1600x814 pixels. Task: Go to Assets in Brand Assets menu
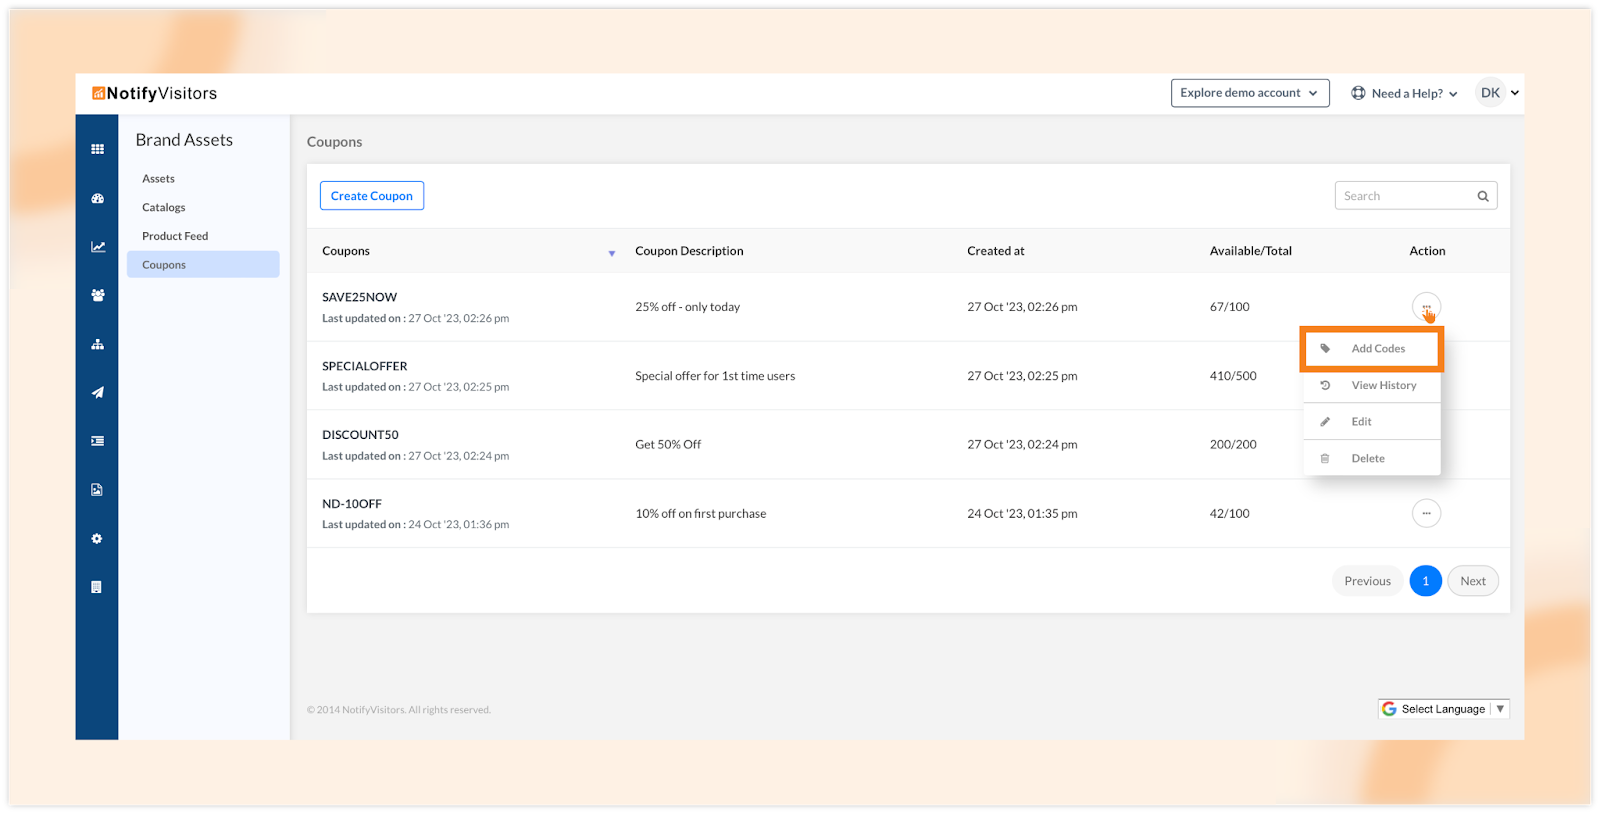pyautogui.click(x=158, y=179)
